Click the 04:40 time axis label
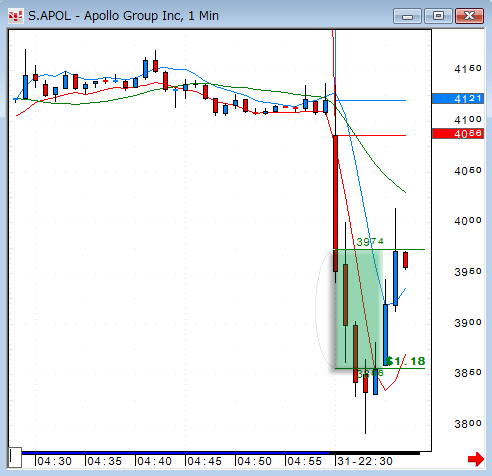 pyautogui.click(x=154, y=461)
